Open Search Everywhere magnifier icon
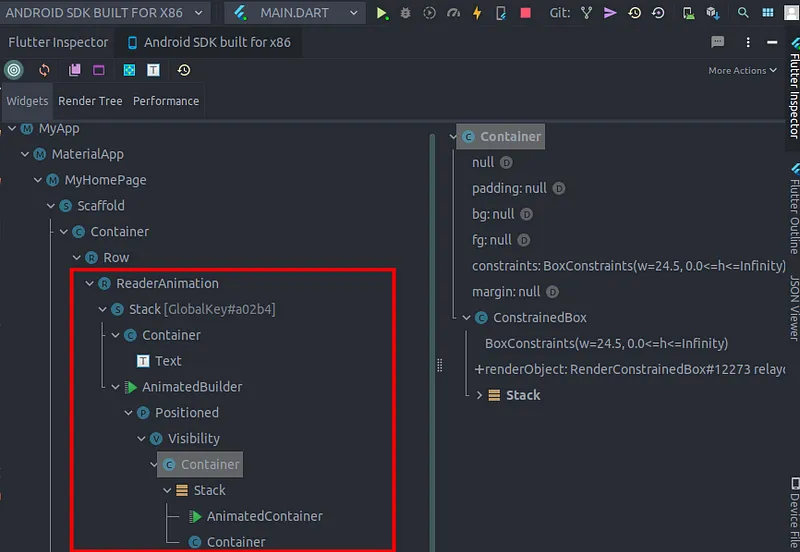The width and height of the screenshot is (800, 552). [x=743, y=13]
